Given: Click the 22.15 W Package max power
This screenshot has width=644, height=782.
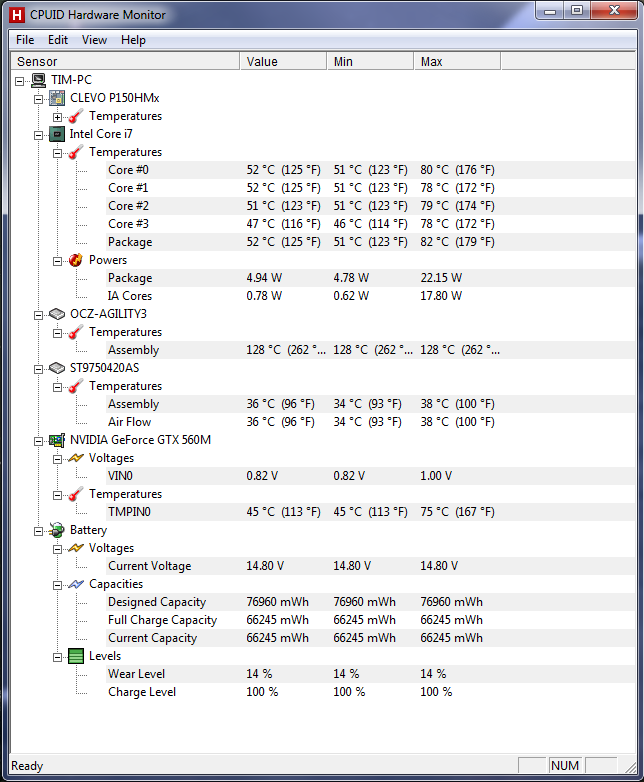Looking at the screenshot, I should (441, 278).
